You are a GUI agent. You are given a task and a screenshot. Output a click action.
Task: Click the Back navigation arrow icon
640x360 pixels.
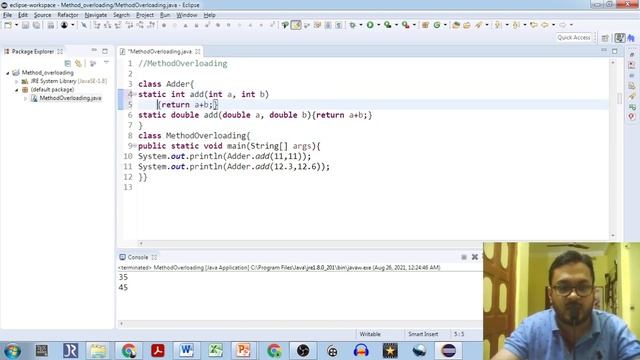pos(544,25)
